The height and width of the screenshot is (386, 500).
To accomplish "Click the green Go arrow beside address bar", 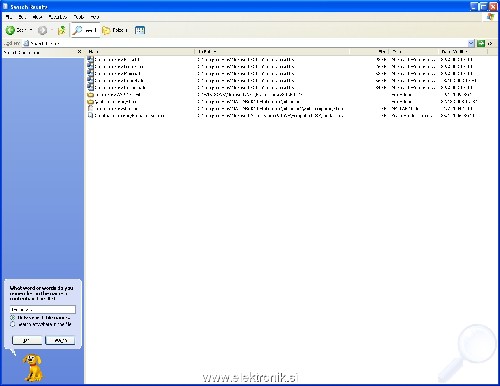I will 481,43.
